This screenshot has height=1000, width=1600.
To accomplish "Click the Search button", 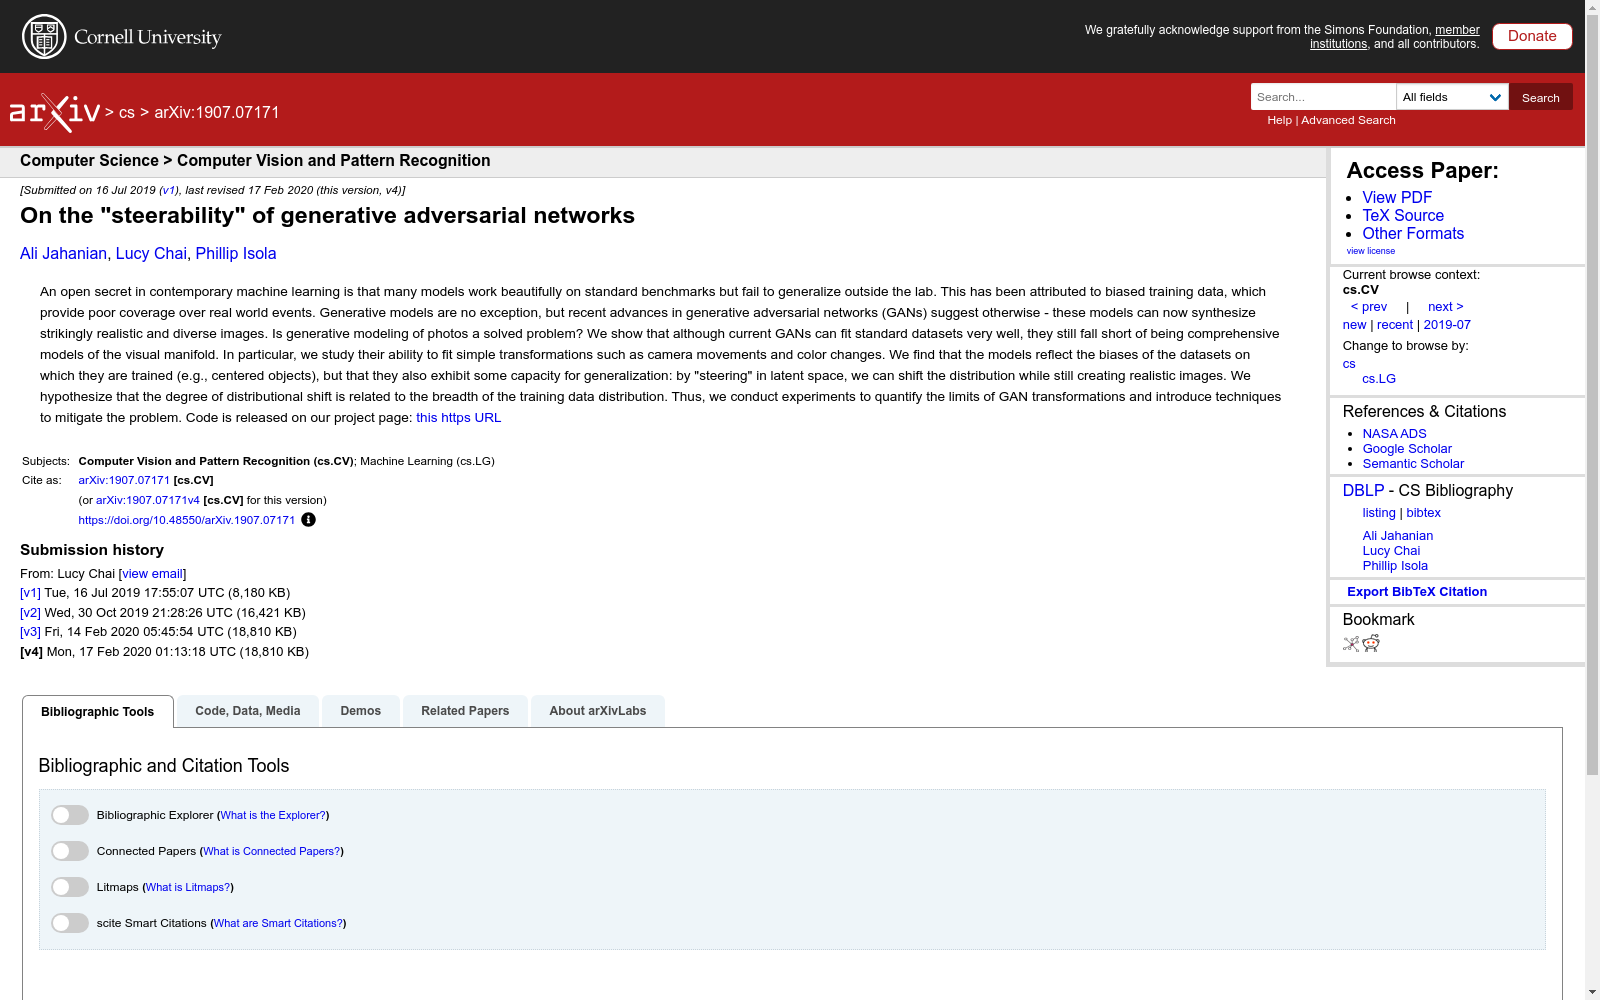I will point(1540,97).
